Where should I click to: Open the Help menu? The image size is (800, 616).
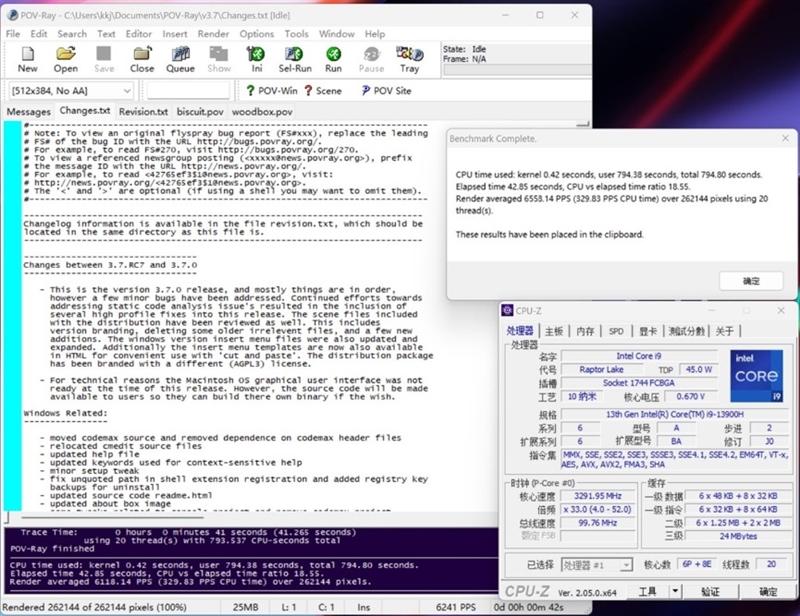[x=375, y=34]
